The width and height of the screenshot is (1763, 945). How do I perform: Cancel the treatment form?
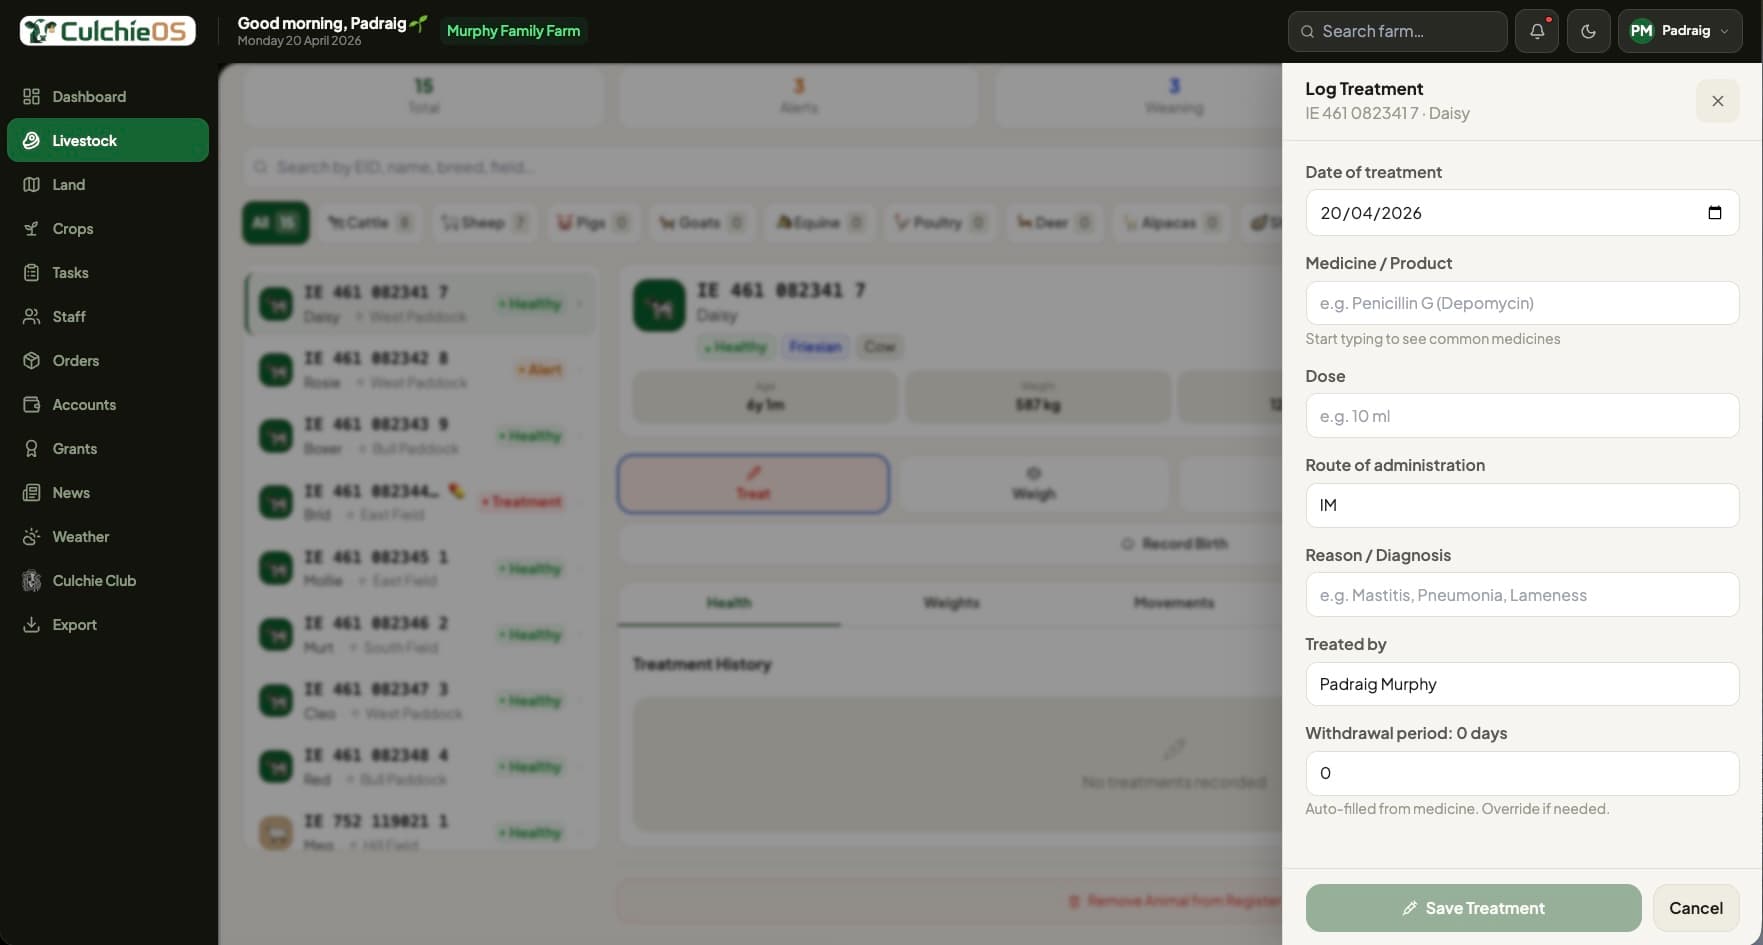[x=1695, y=908]
